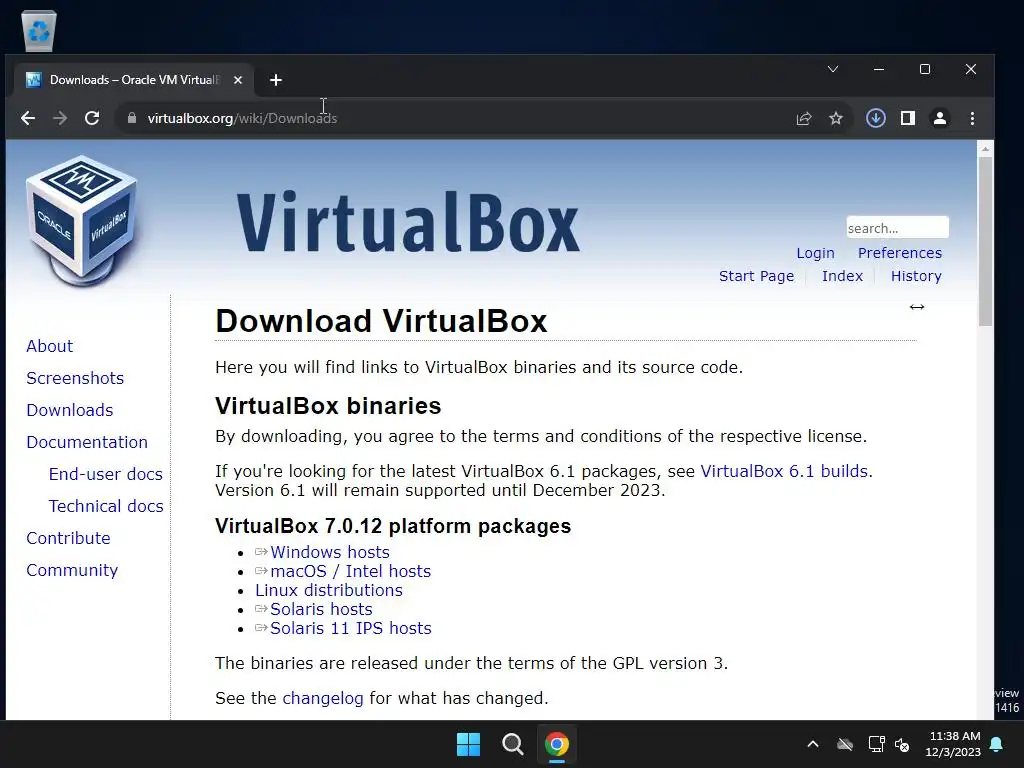Click the page-width toggle arrows icon
The image size is (1024, 768).
[x=917, y=307]
